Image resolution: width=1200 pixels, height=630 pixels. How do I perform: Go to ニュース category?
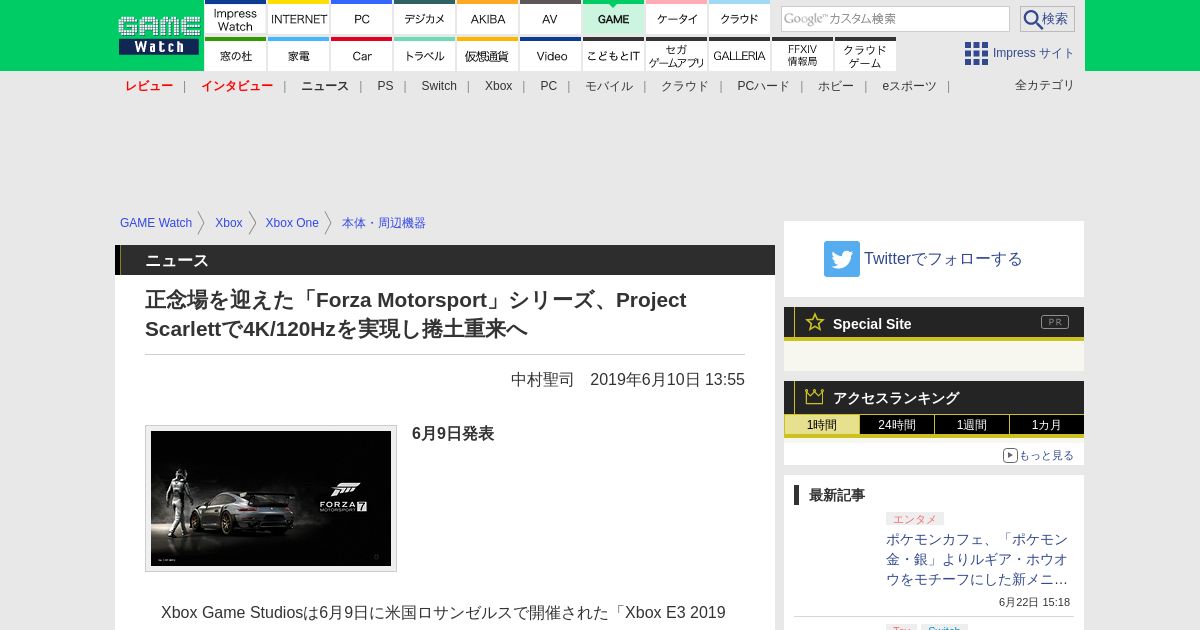click(x=325, y=86)
